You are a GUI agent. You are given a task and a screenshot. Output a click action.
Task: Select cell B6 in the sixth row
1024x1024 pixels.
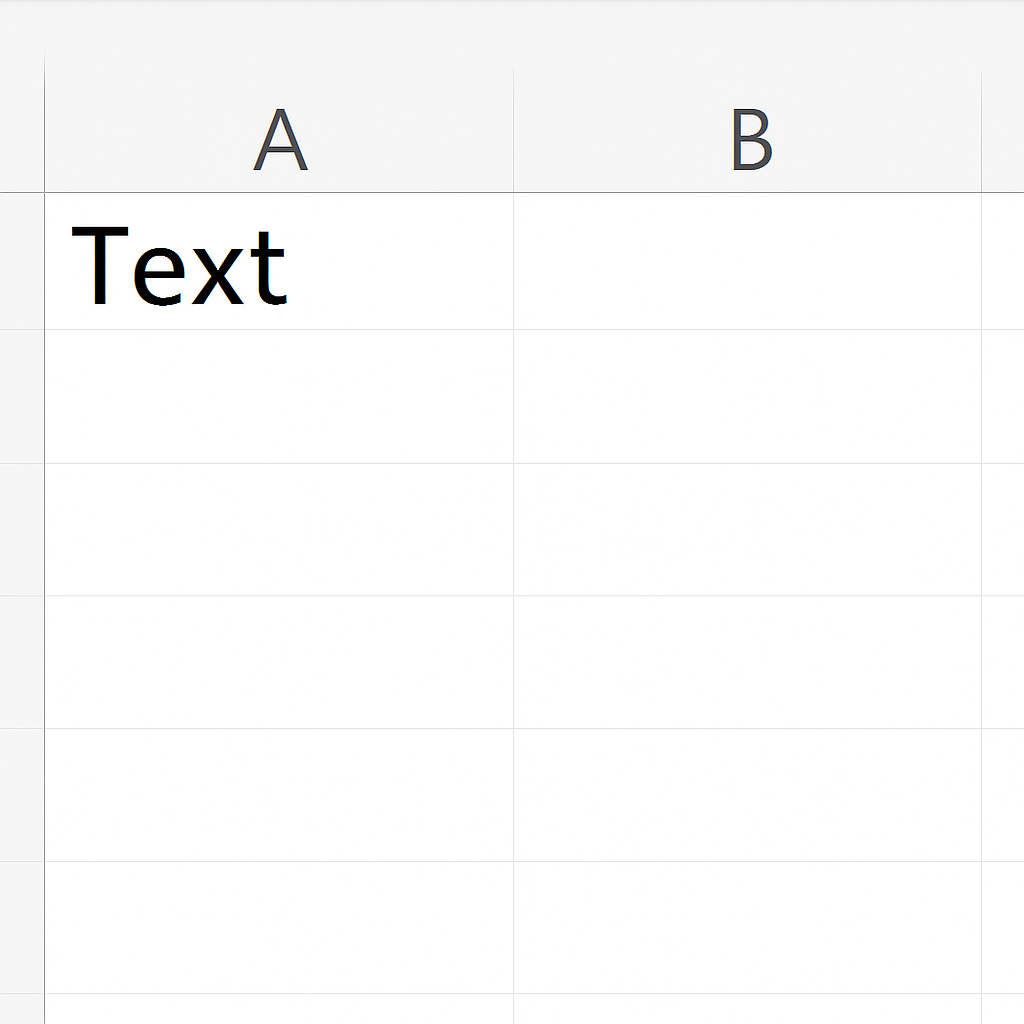click(748, 927)
